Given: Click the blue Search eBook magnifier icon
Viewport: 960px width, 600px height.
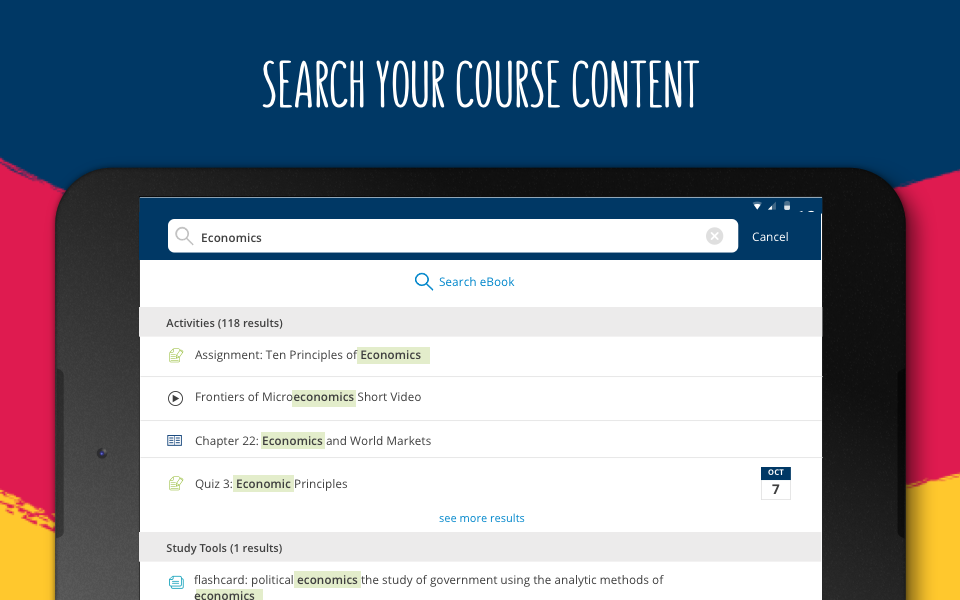Looking at the screenshot, I should pos(423,282).
